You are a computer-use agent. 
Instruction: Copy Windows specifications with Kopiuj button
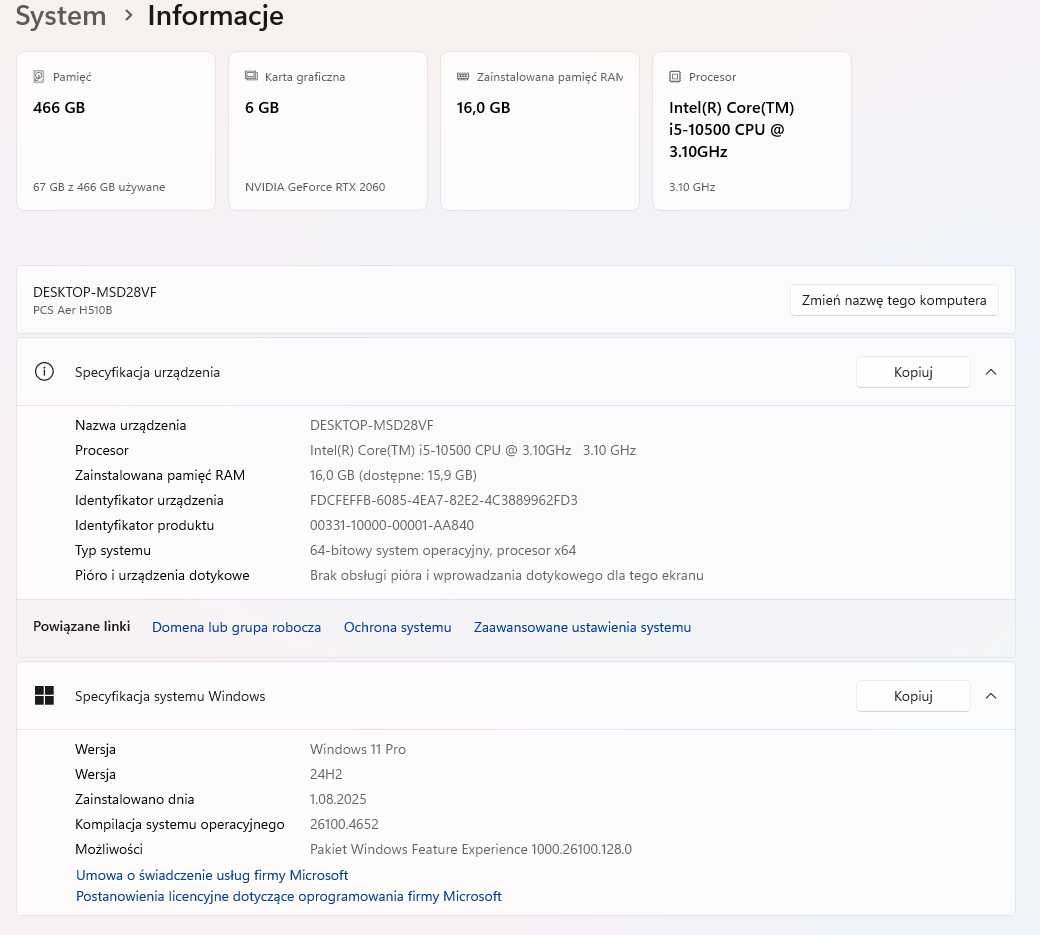coord(913,696)
